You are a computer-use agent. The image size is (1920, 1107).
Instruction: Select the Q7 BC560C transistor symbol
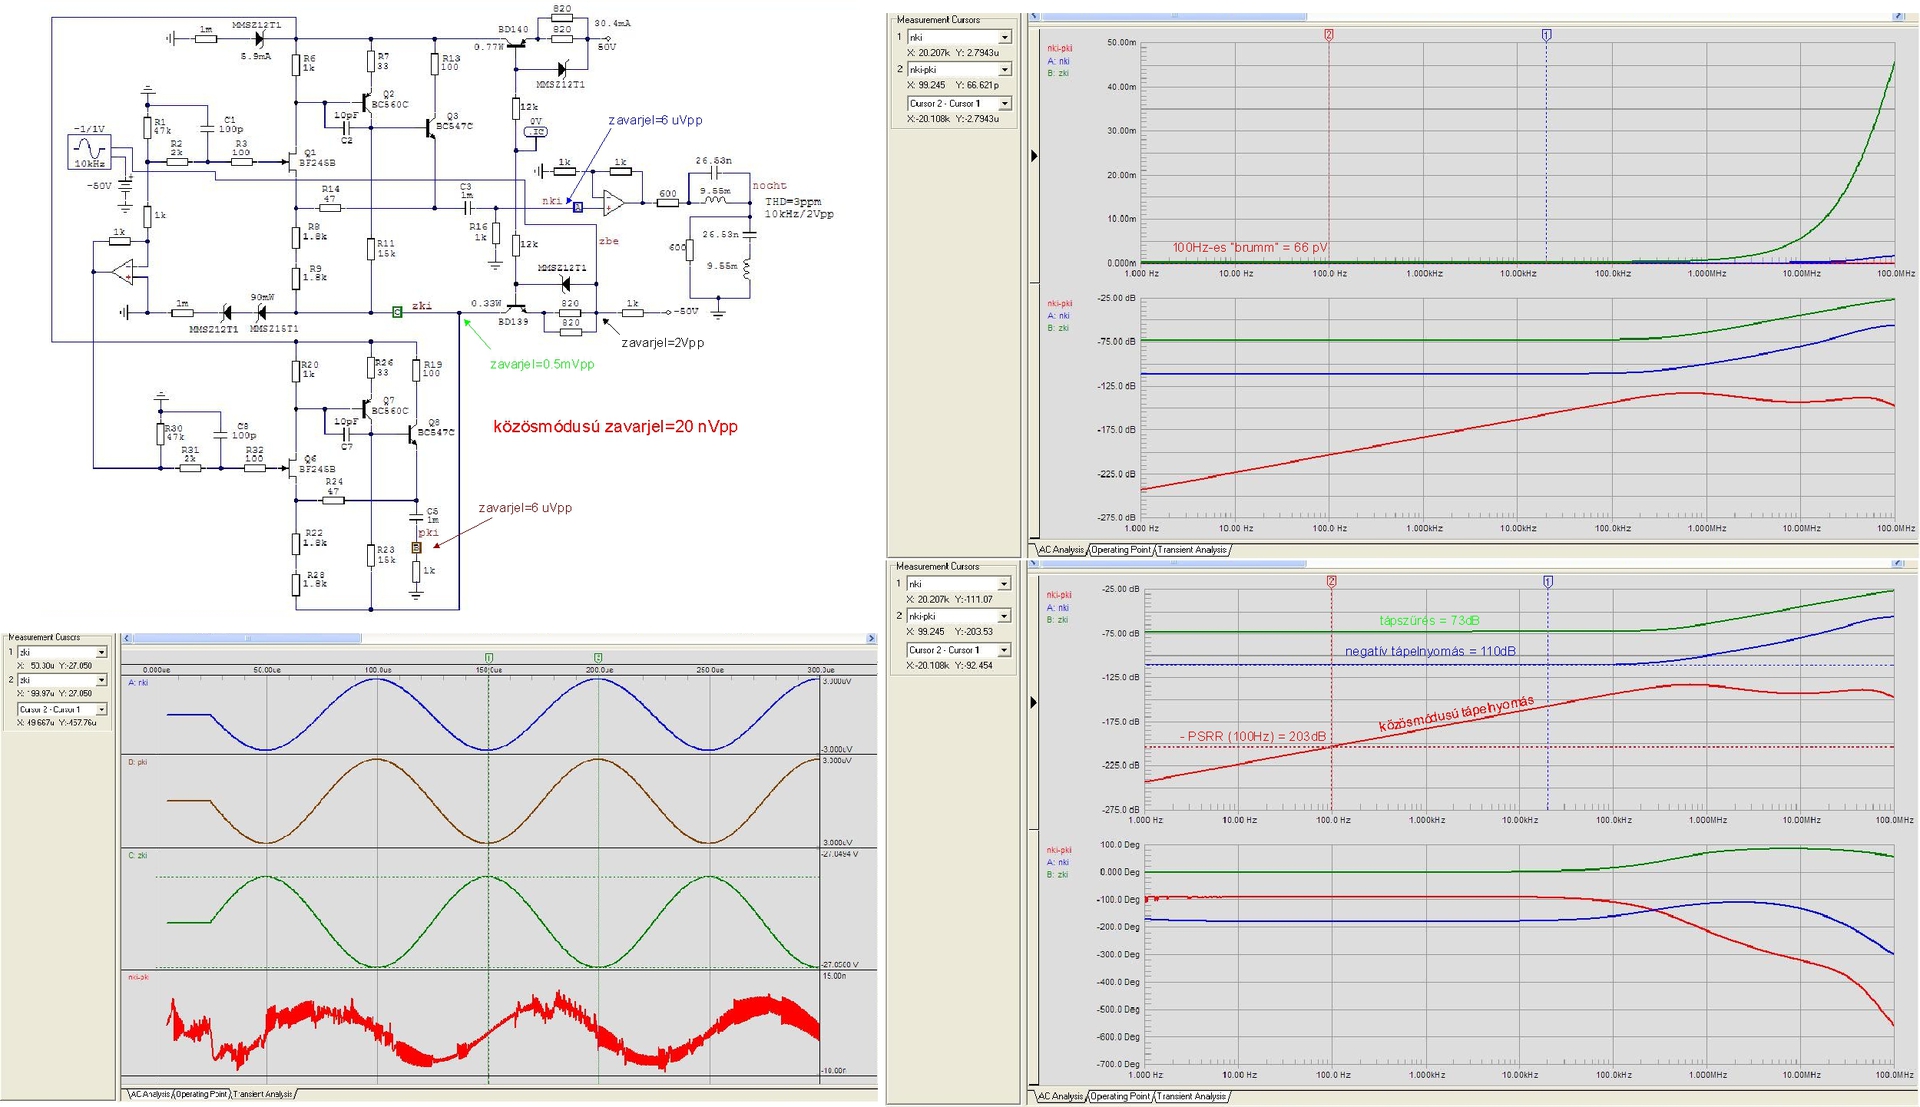pyautogui.click(x=366, y=410)
